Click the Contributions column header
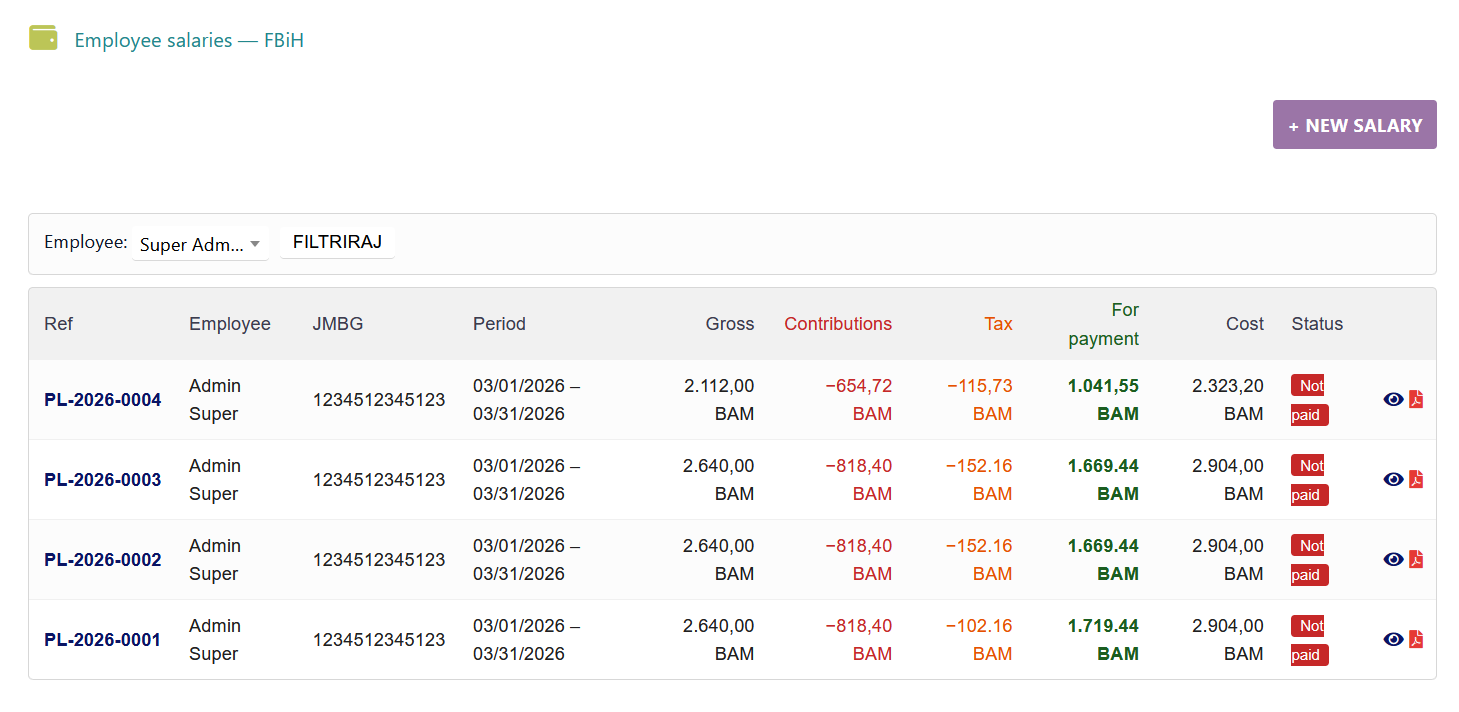This screenshot has height=712, width=1459. [838, 324]
